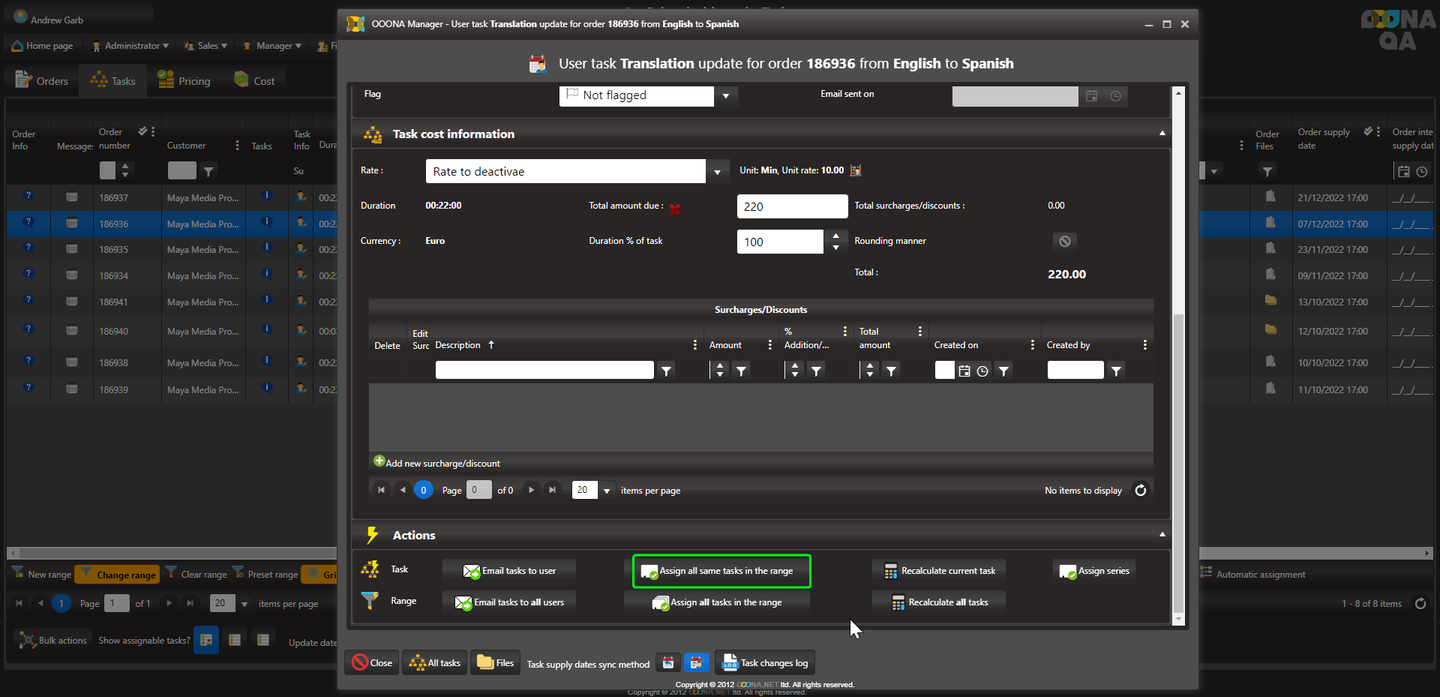Screen dimensions: 1440x697
Task: Select the first Task supply dates sync method
Action: click(x=668, y=662)
